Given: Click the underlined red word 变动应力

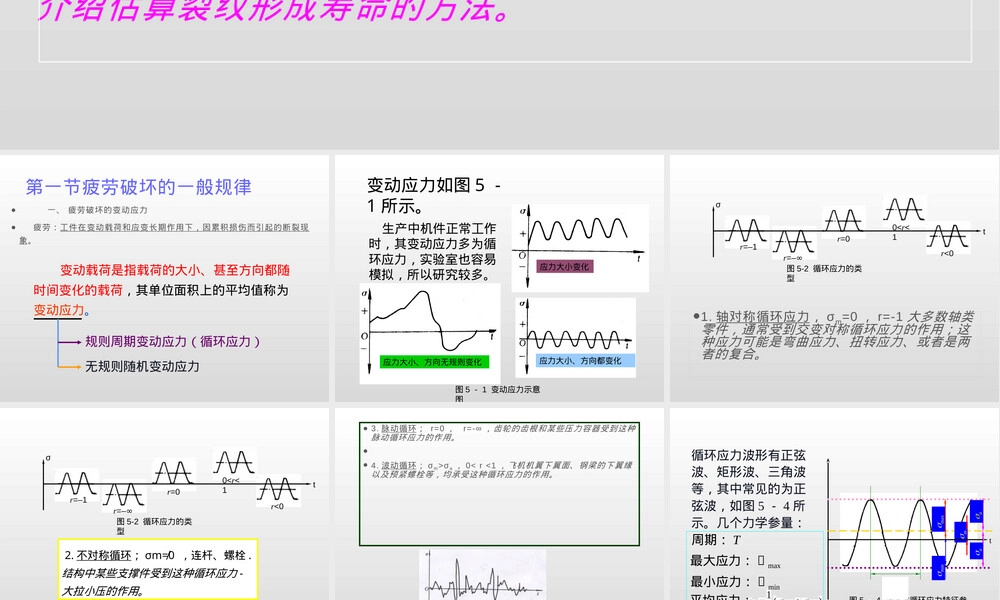Looking at the screenshot, I should [59, 310].
